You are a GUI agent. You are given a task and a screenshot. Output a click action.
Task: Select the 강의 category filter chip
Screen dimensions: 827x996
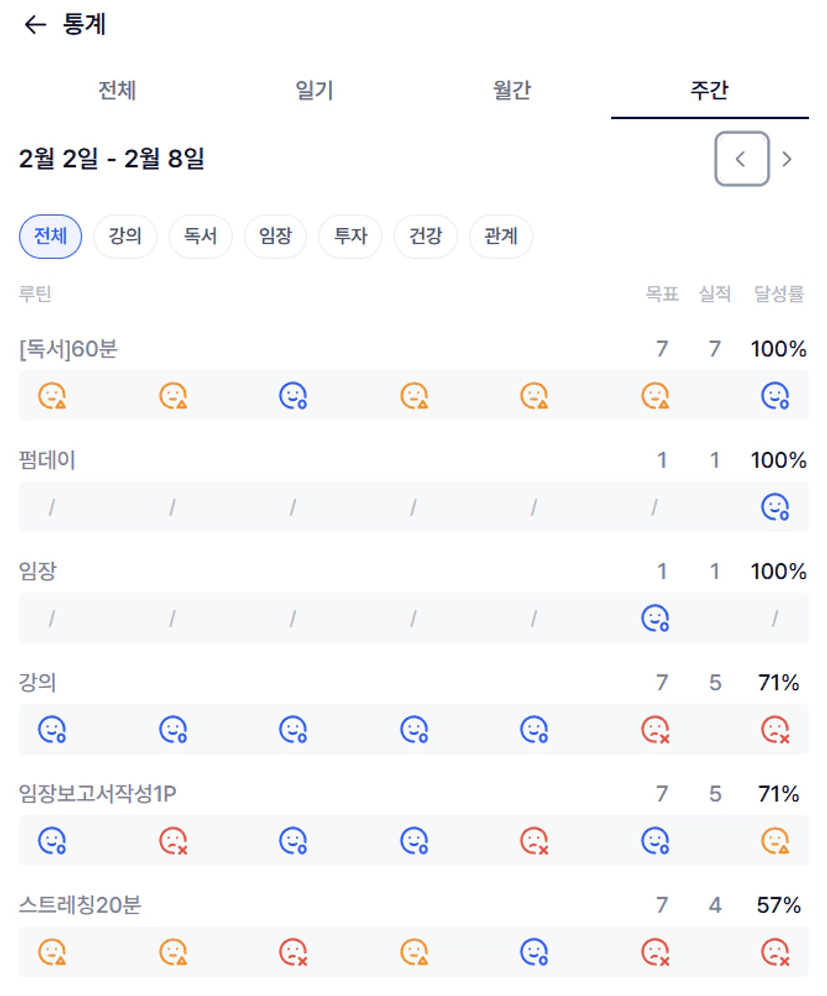pyautogui.click(x=125, y=237)
